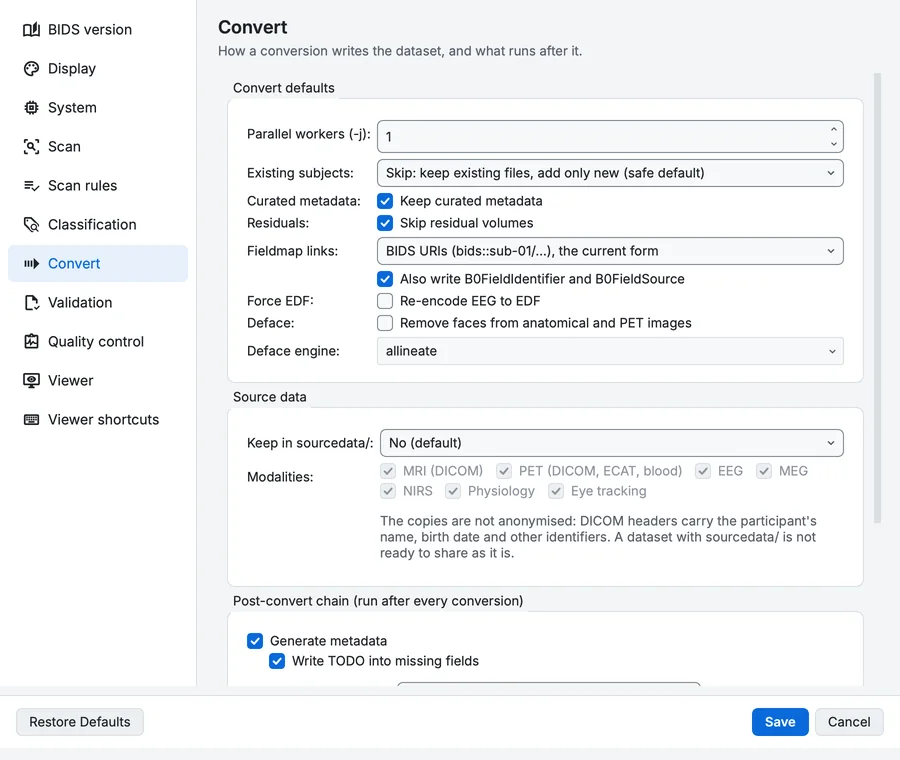900x760 pixels.
Task: Open the Existing subjects dropdown
Action: [610, 173]
